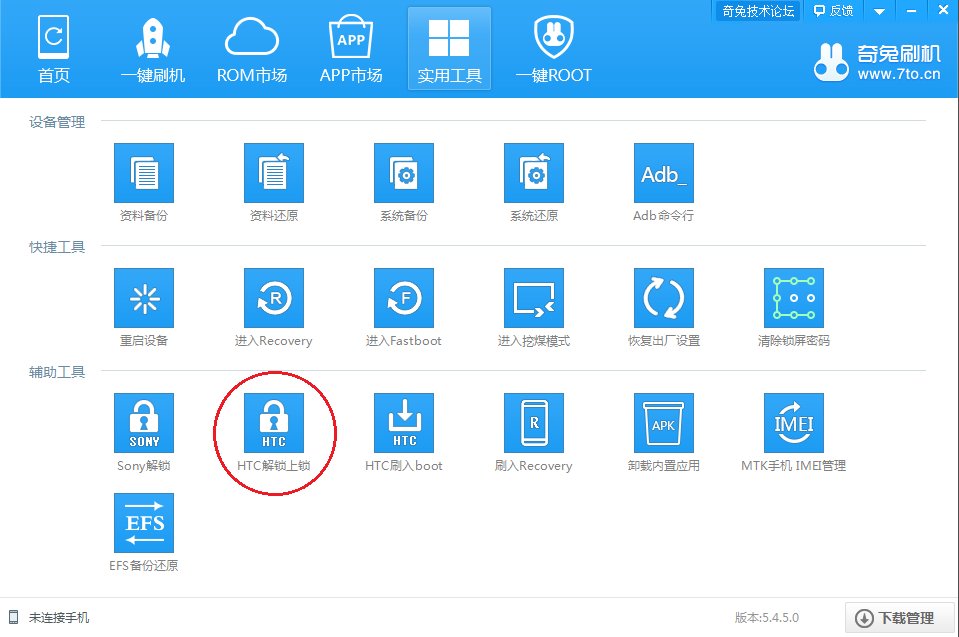Click the 进入Recovery icon
959x637 pixels.
[274, 298]
